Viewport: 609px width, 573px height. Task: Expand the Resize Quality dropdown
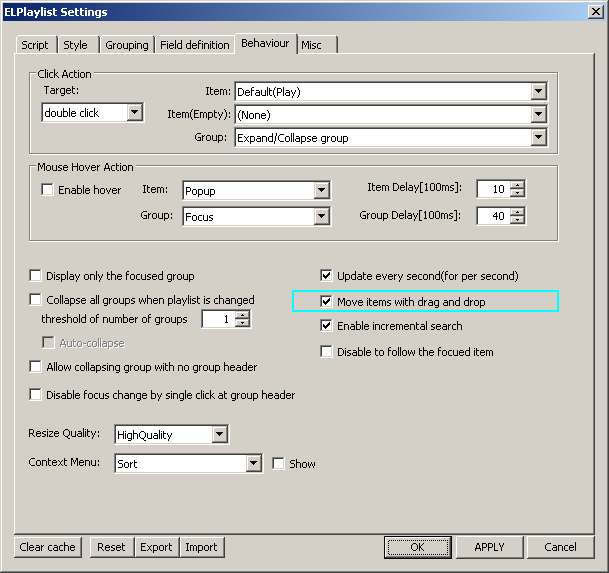point(220,435)
